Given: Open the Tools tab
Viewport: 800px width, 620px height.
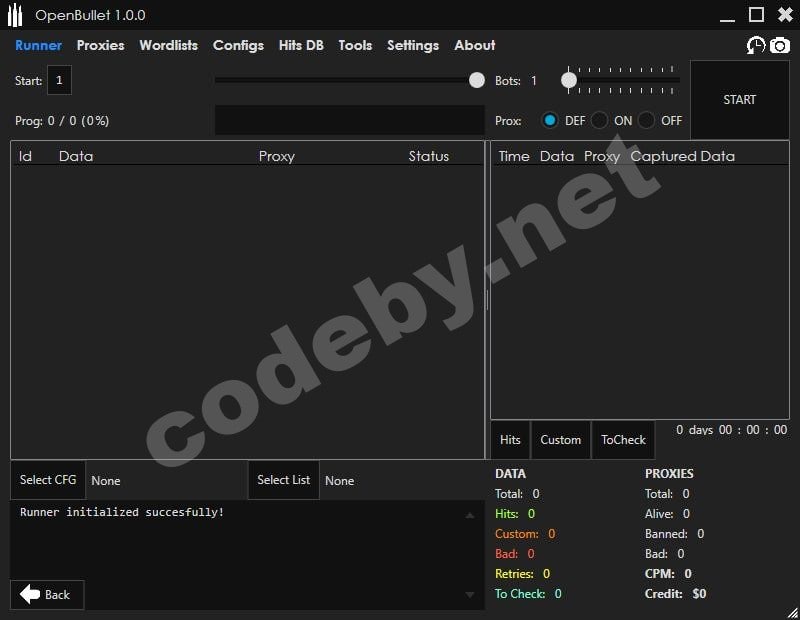Looking at the screenshot, I should point(355,45).
